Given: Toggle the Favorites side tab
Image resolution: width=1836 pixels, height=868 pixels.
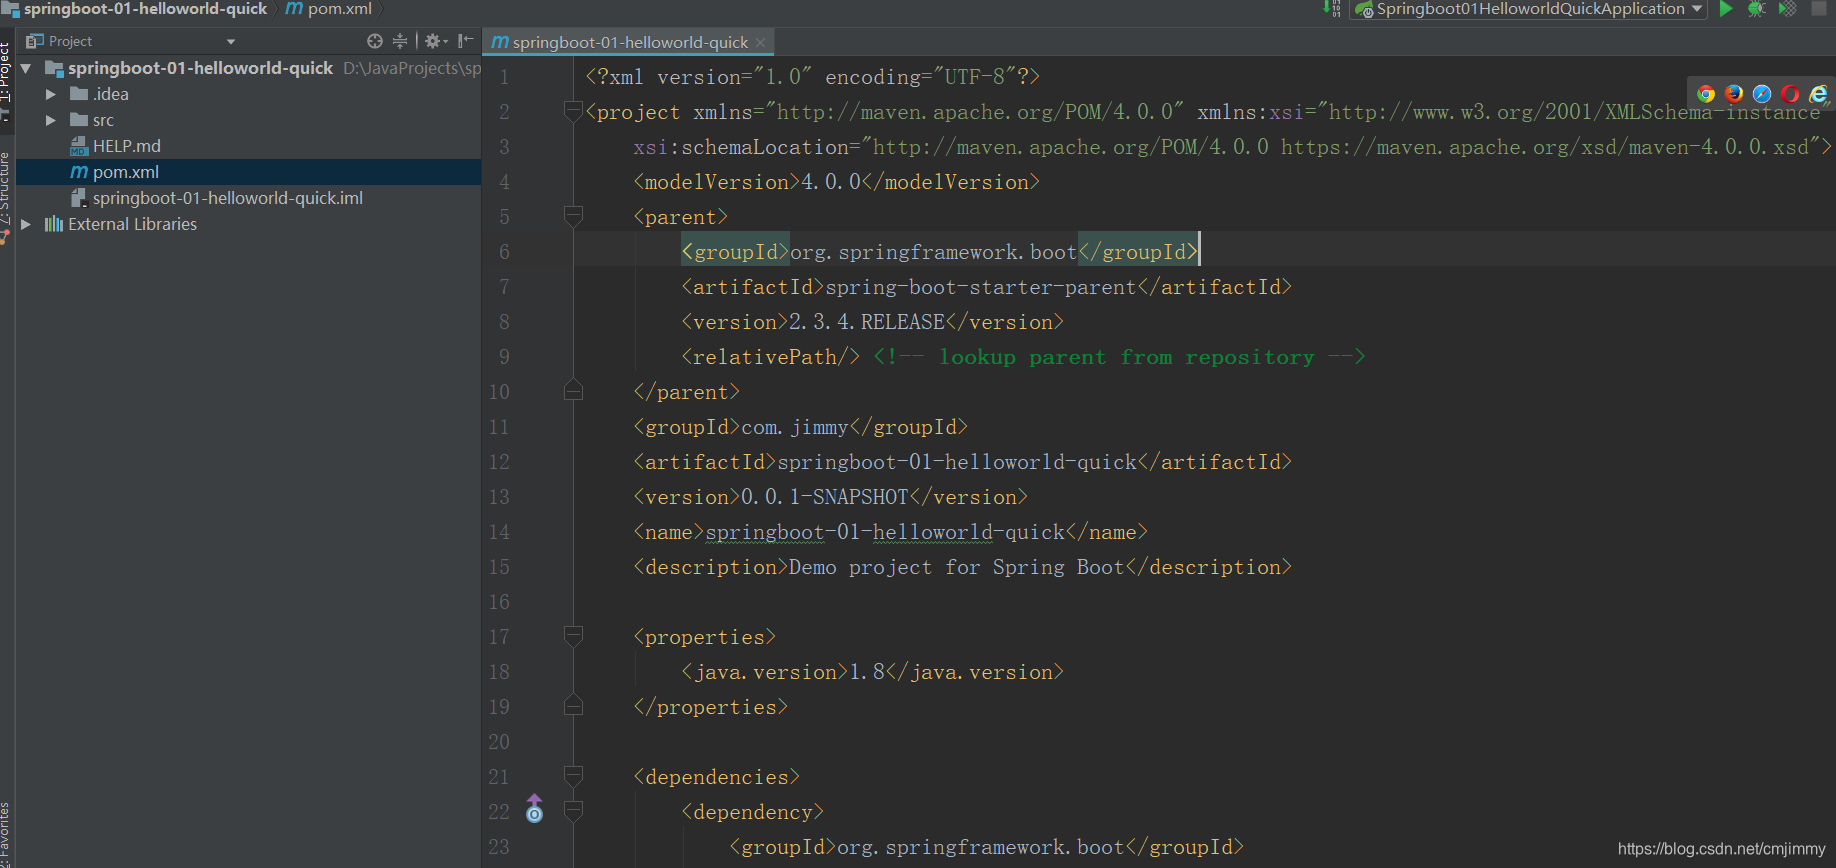Looking at the screenshot, I should click(5, 835).
